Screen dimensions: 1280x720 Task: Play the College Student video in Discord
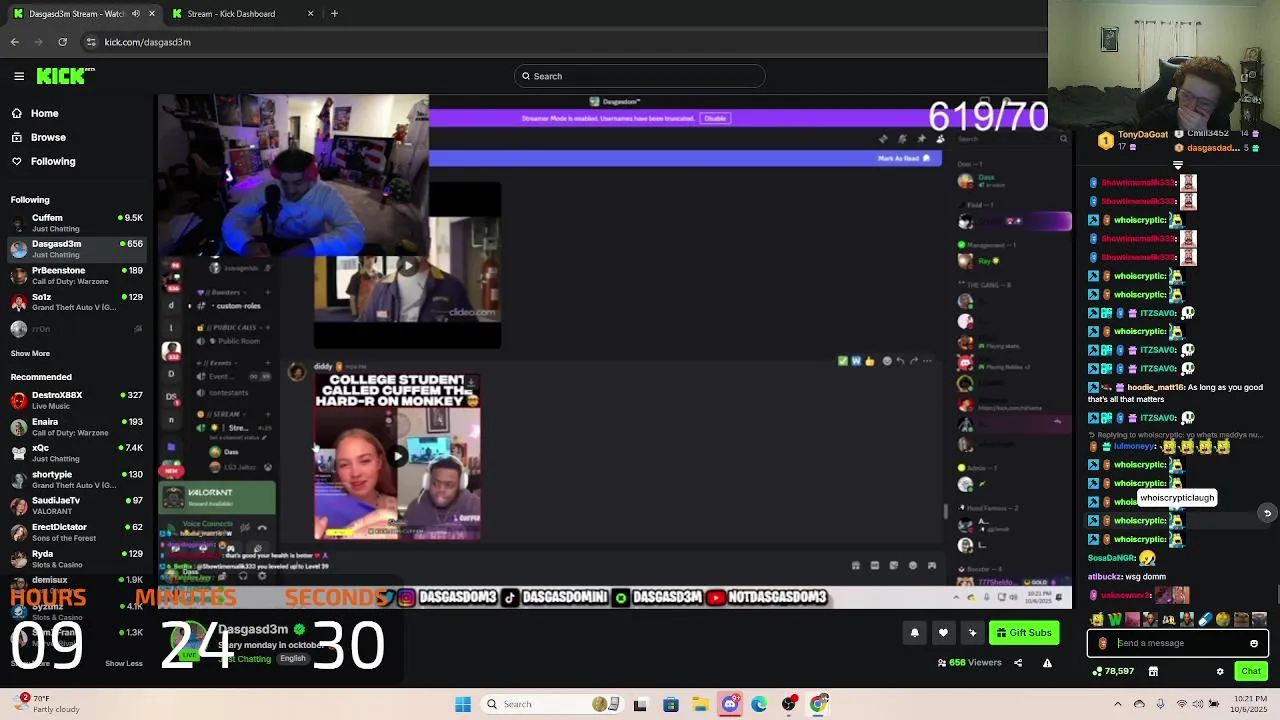point(398,456)
